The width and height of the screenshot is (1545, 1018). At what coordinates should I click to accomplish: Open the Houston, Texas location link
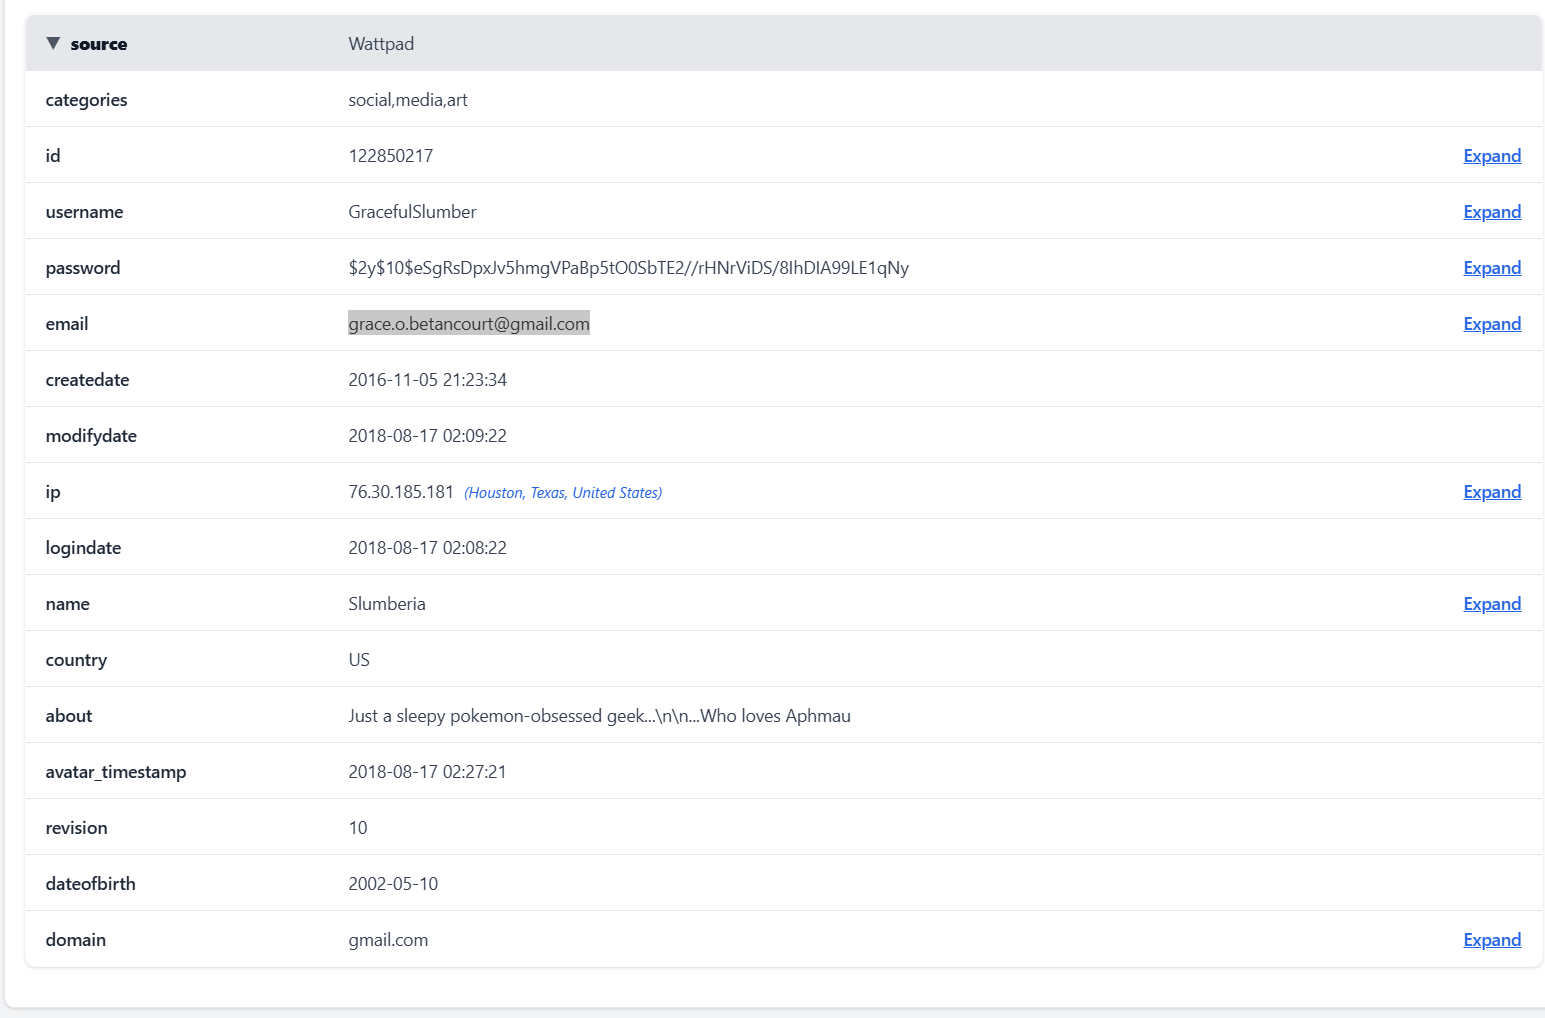(563, 493)
